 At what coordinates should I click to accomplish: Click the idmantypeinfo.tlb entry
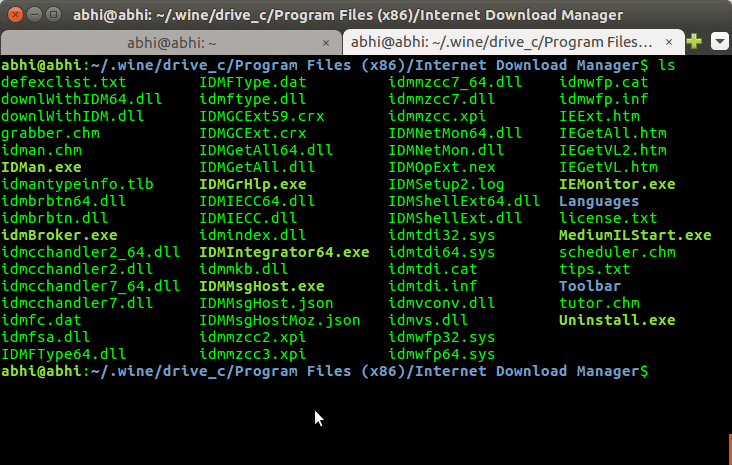(x=77, y=184)
